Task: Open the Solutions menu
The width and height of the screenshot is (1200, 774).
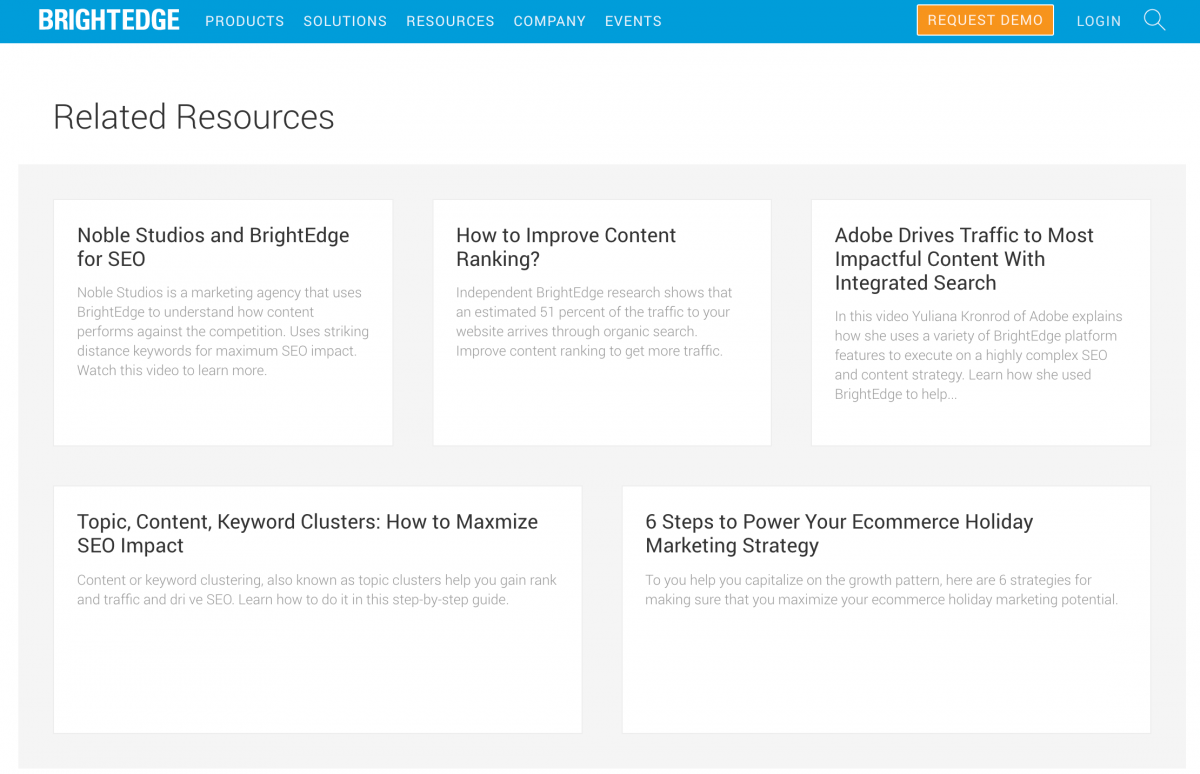Action: (x=345, y=21)
